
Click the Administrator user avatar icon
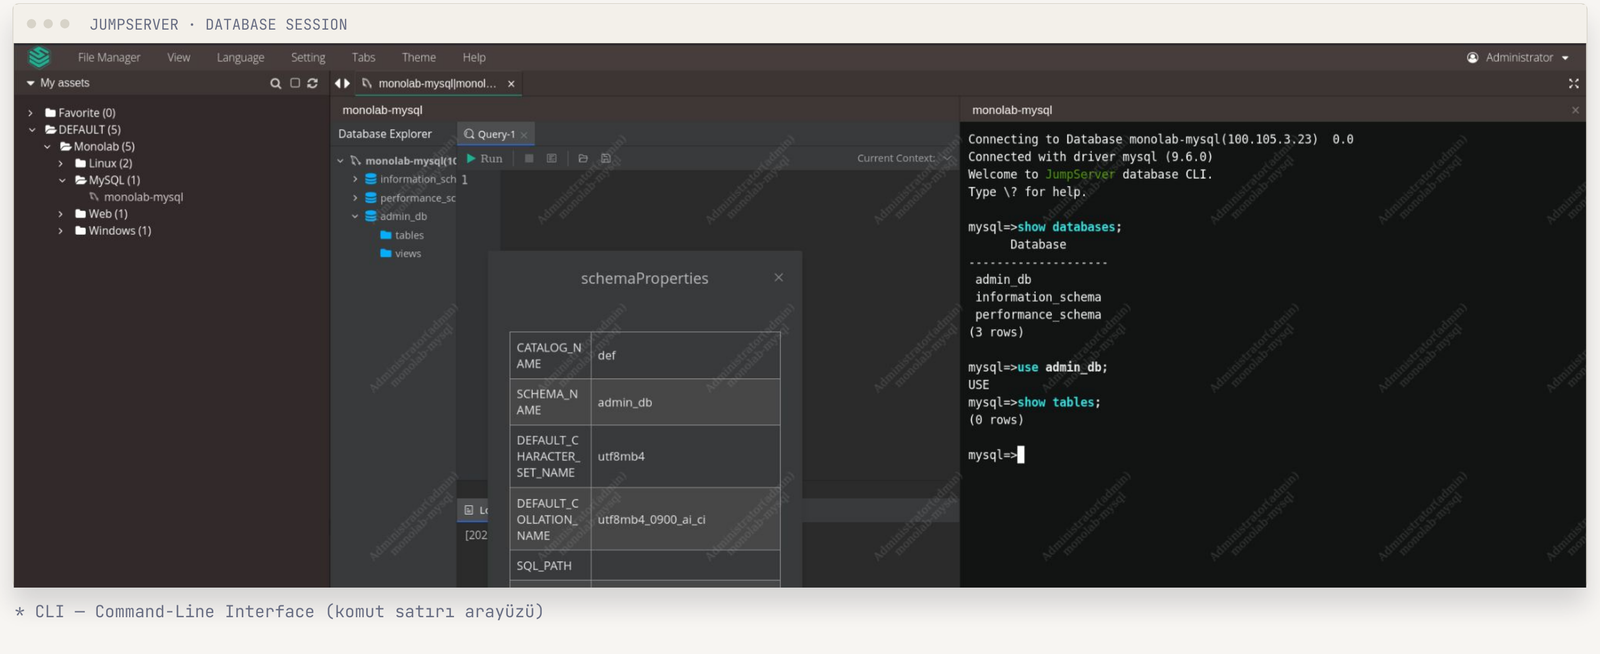click(1472, 57)
